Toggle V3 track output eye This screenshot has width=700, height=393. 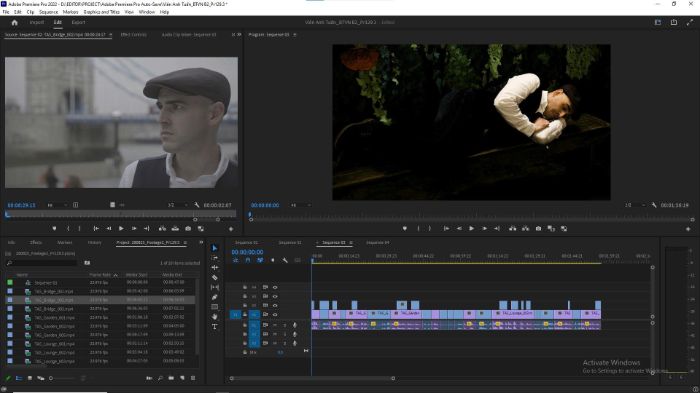pos(275,297)
